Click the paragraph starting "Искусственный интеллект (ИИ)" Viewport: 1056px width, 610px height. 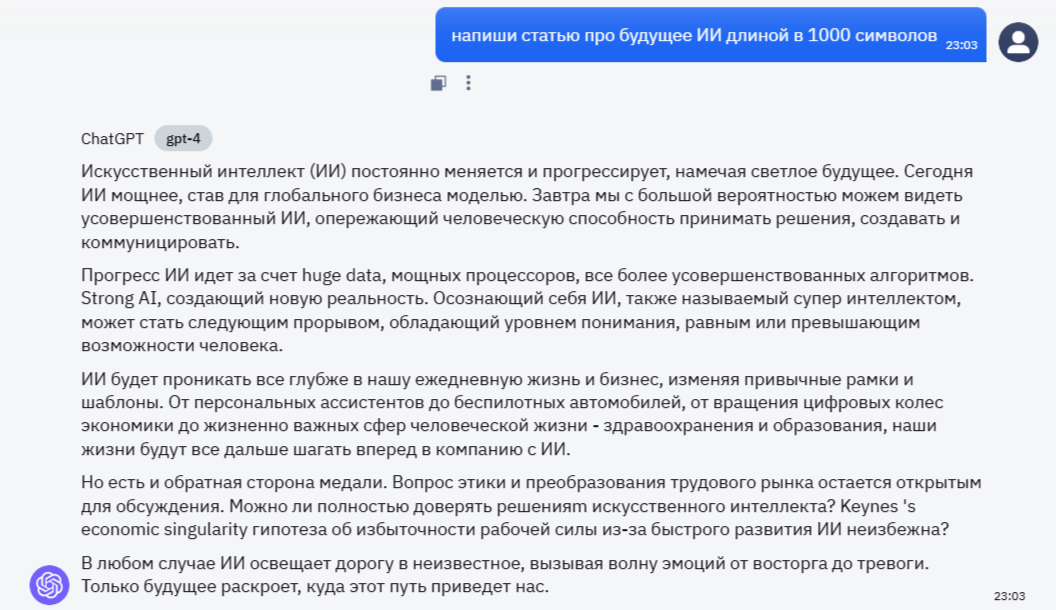527,207
